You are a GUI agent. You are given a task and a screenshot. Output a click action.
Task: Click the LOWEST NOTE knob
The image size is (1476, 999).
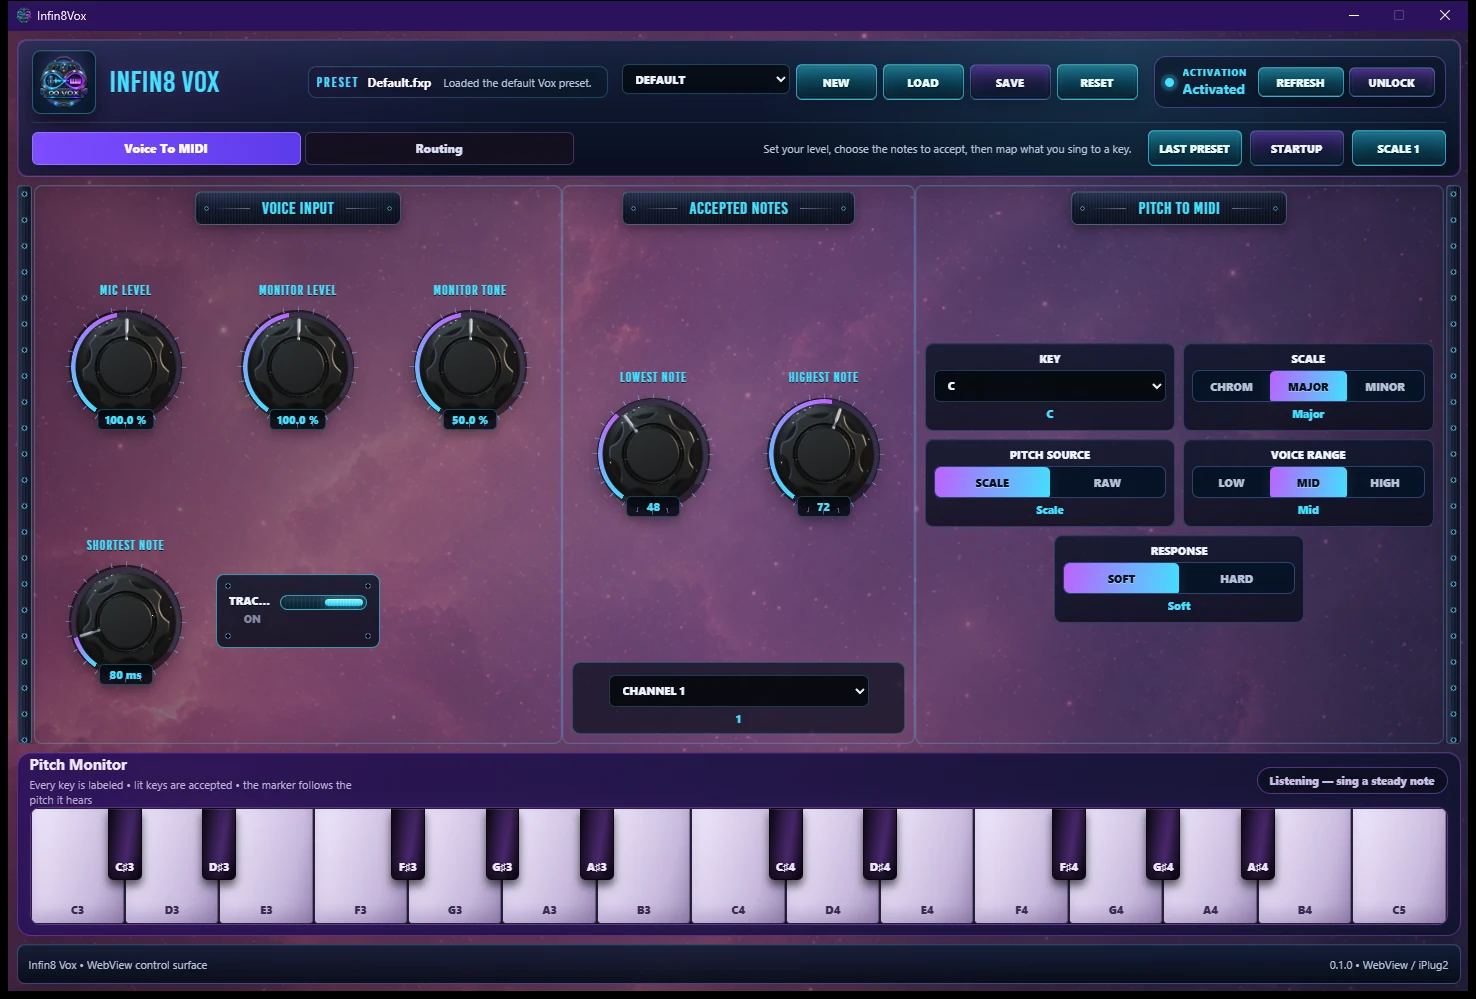pos(653,452)
